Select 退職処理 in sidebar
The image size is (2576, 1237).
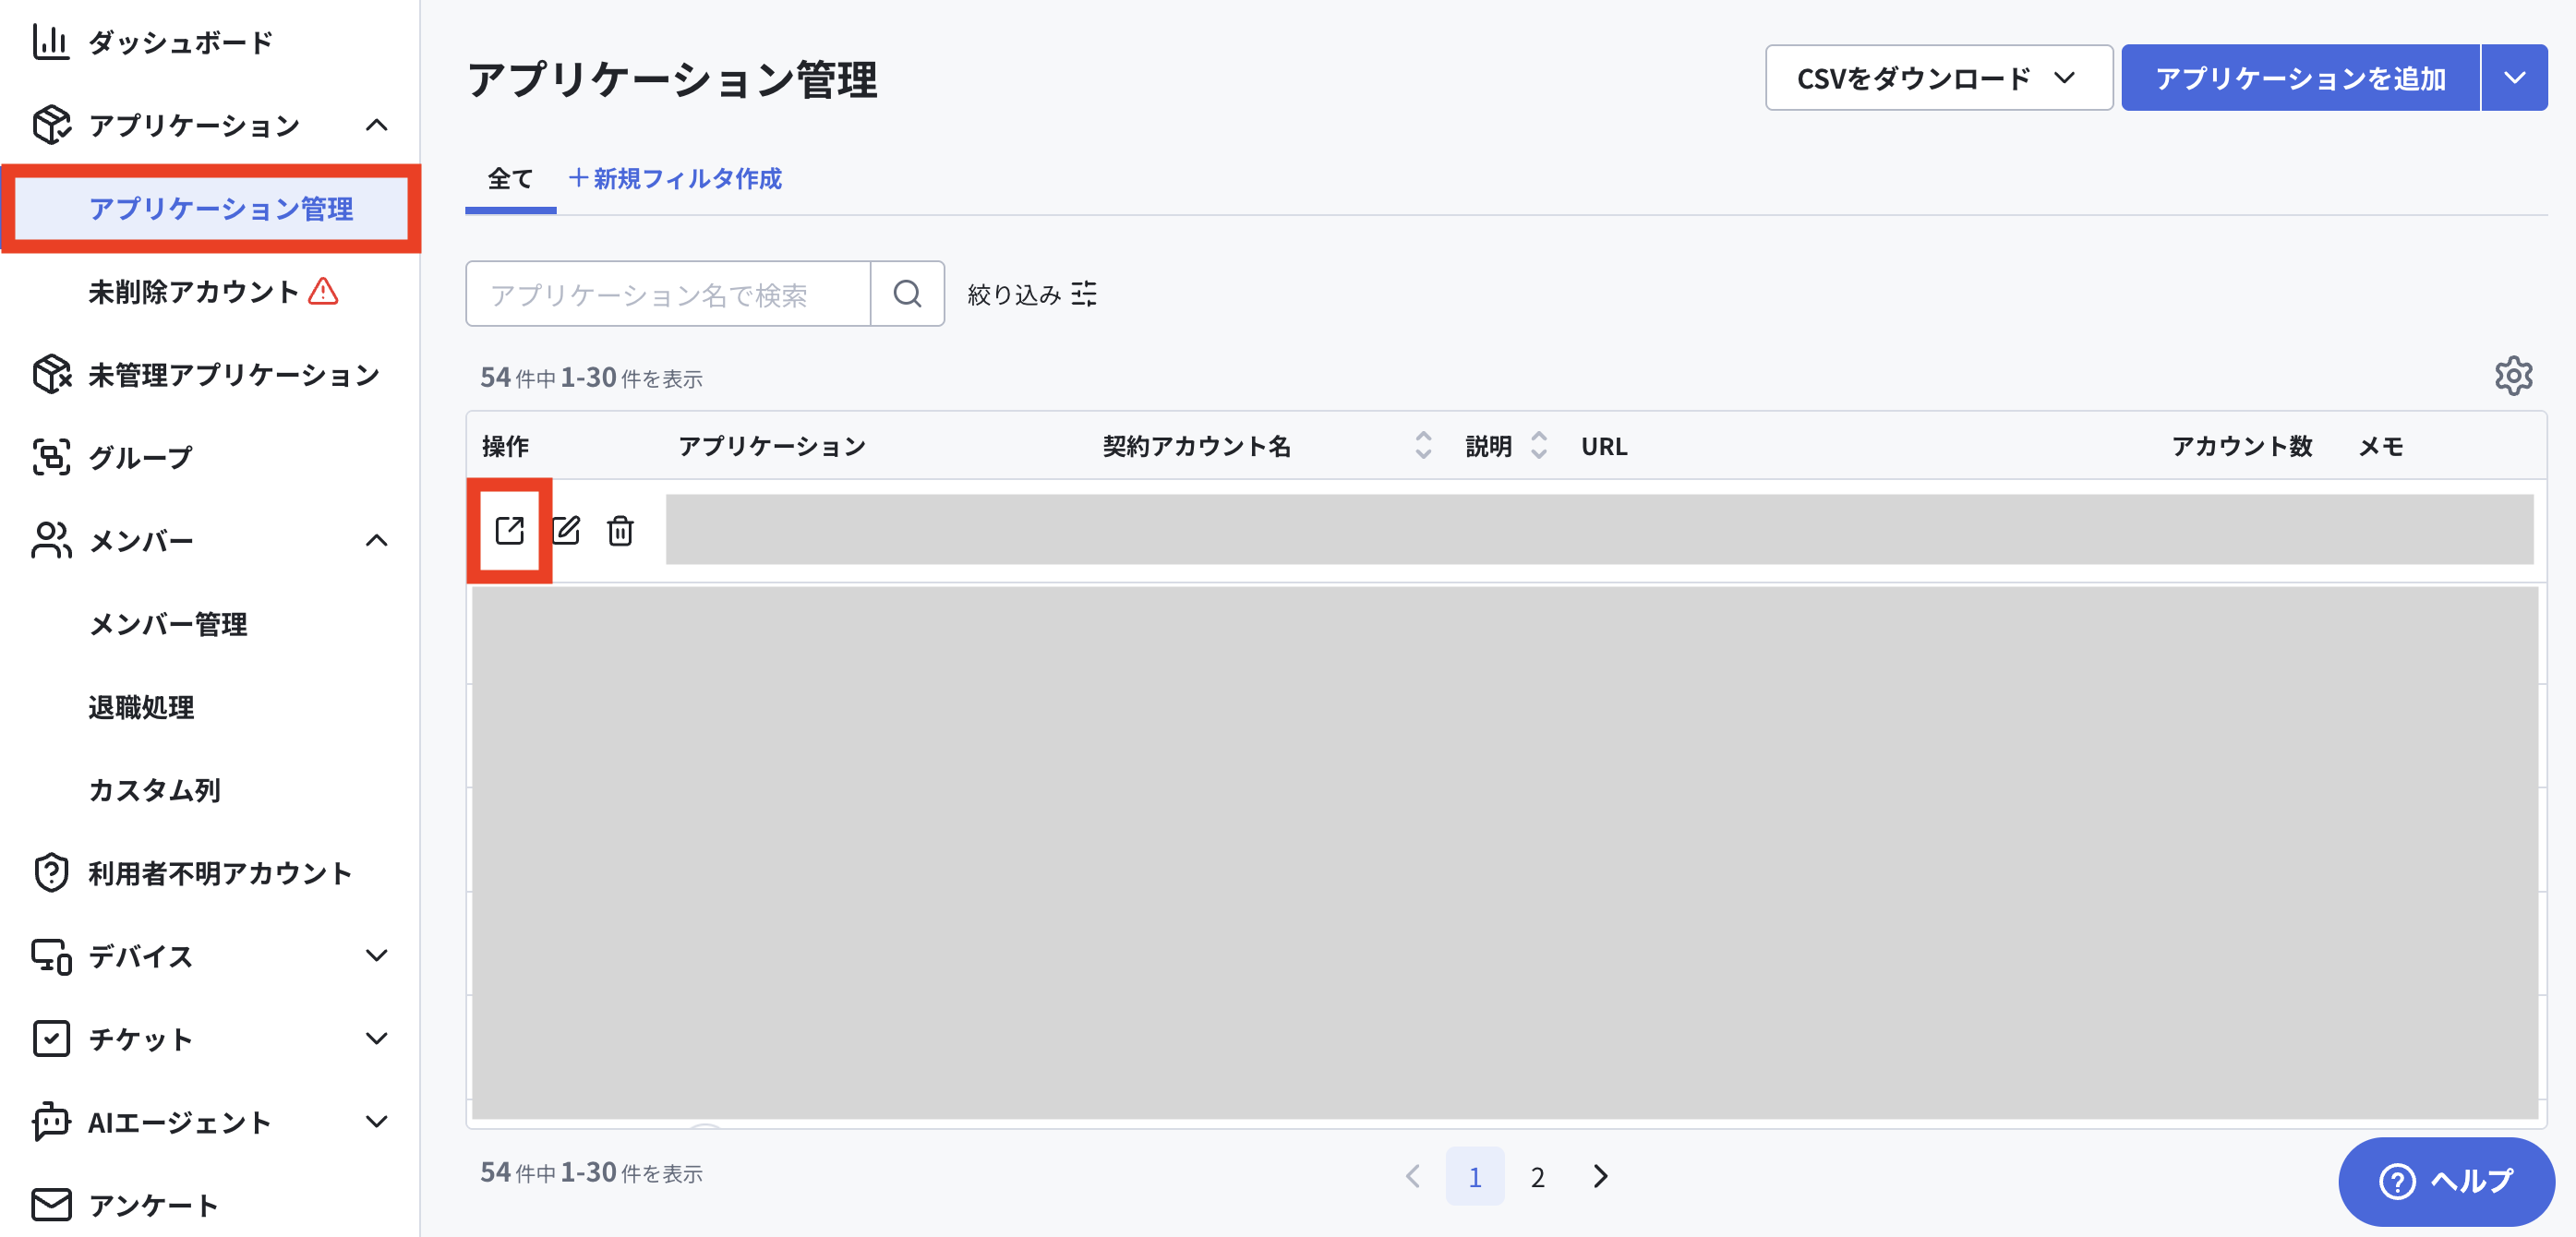[141, 706]
